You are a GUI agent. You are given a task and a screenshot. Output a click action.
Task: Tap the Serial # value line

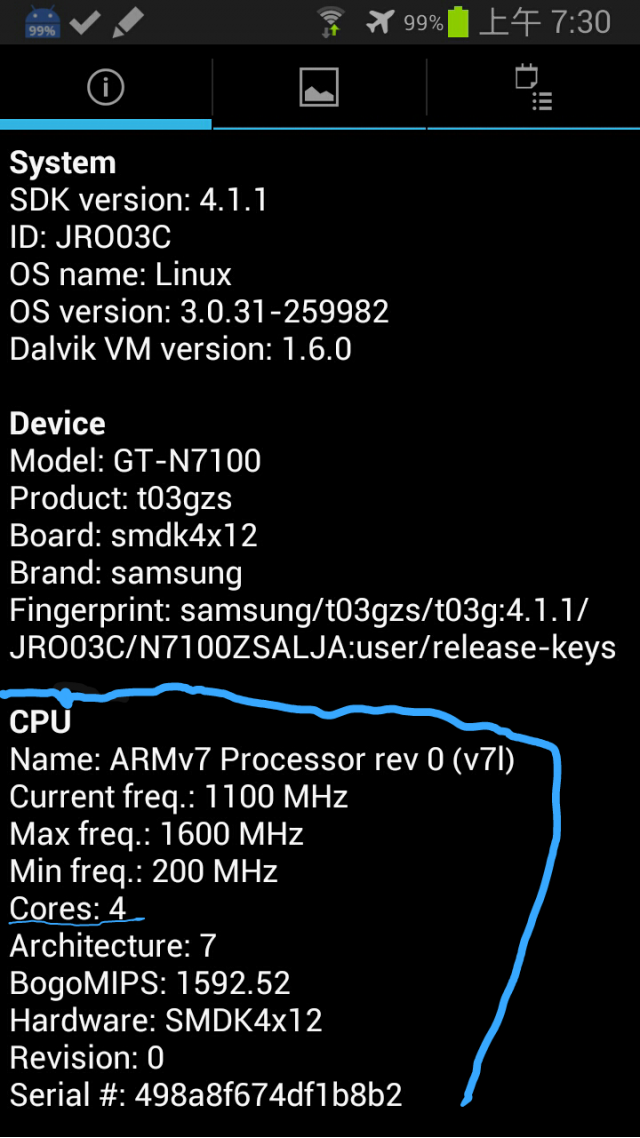coord(205,1094)
